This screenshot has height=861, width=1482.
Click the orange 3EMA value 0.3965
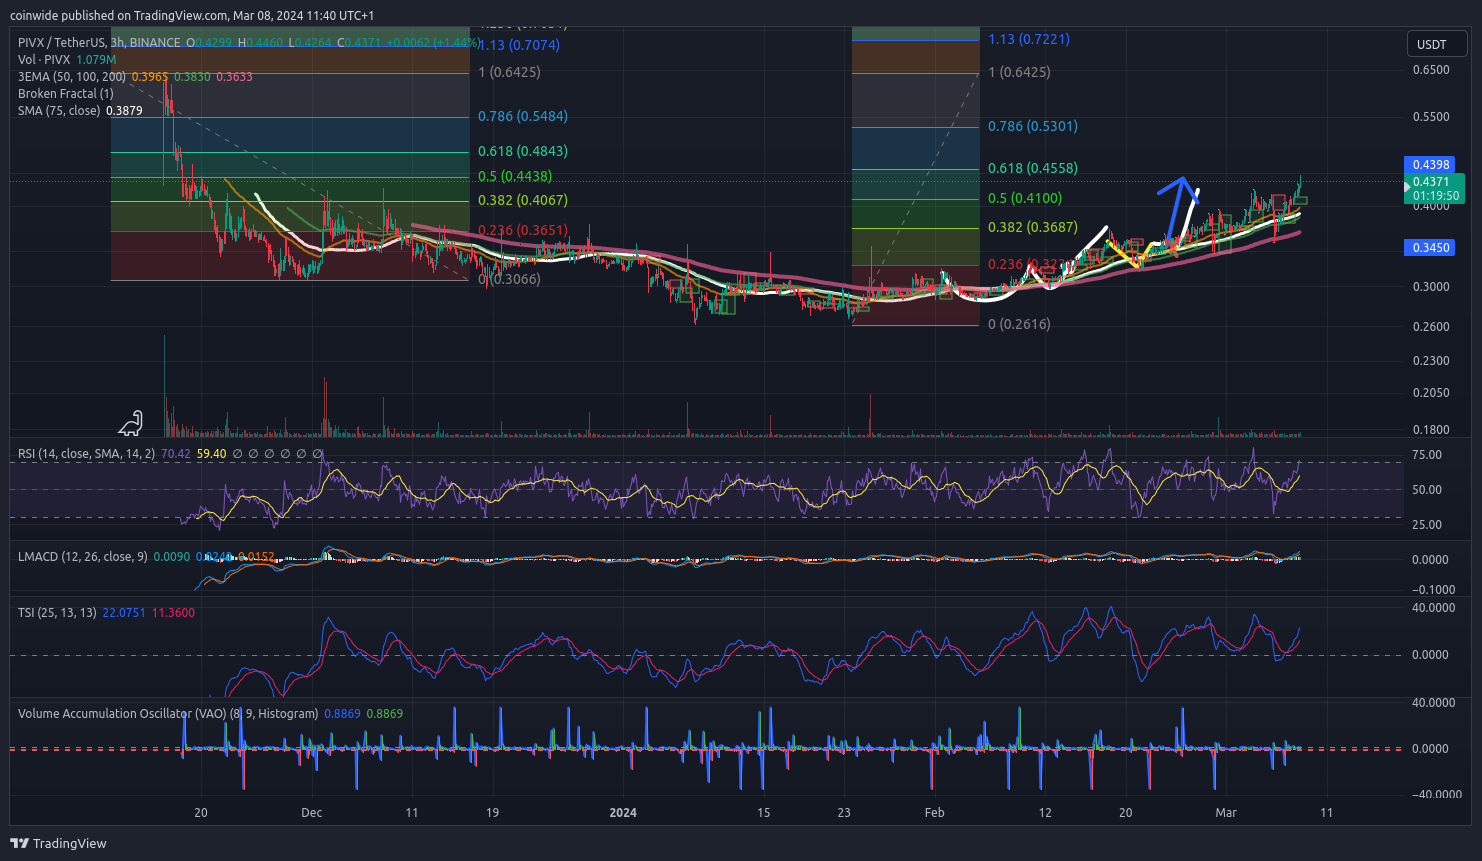150,77
